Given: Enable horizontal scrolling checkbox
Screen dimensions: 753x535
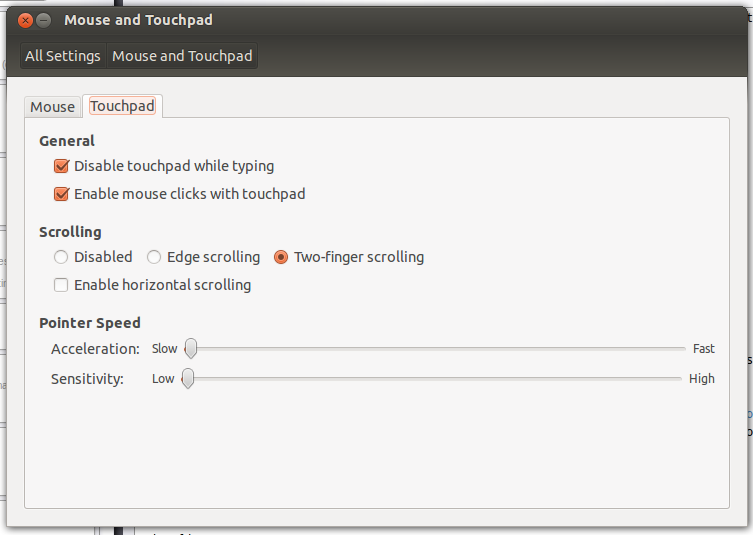Looking at the screenshot, I should pos(61,285).
